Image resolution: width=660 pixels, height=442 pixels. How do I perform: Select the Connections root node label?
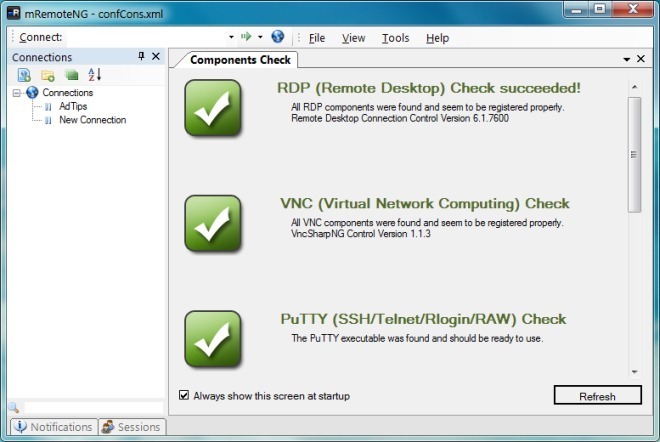(x=68, y=93)
